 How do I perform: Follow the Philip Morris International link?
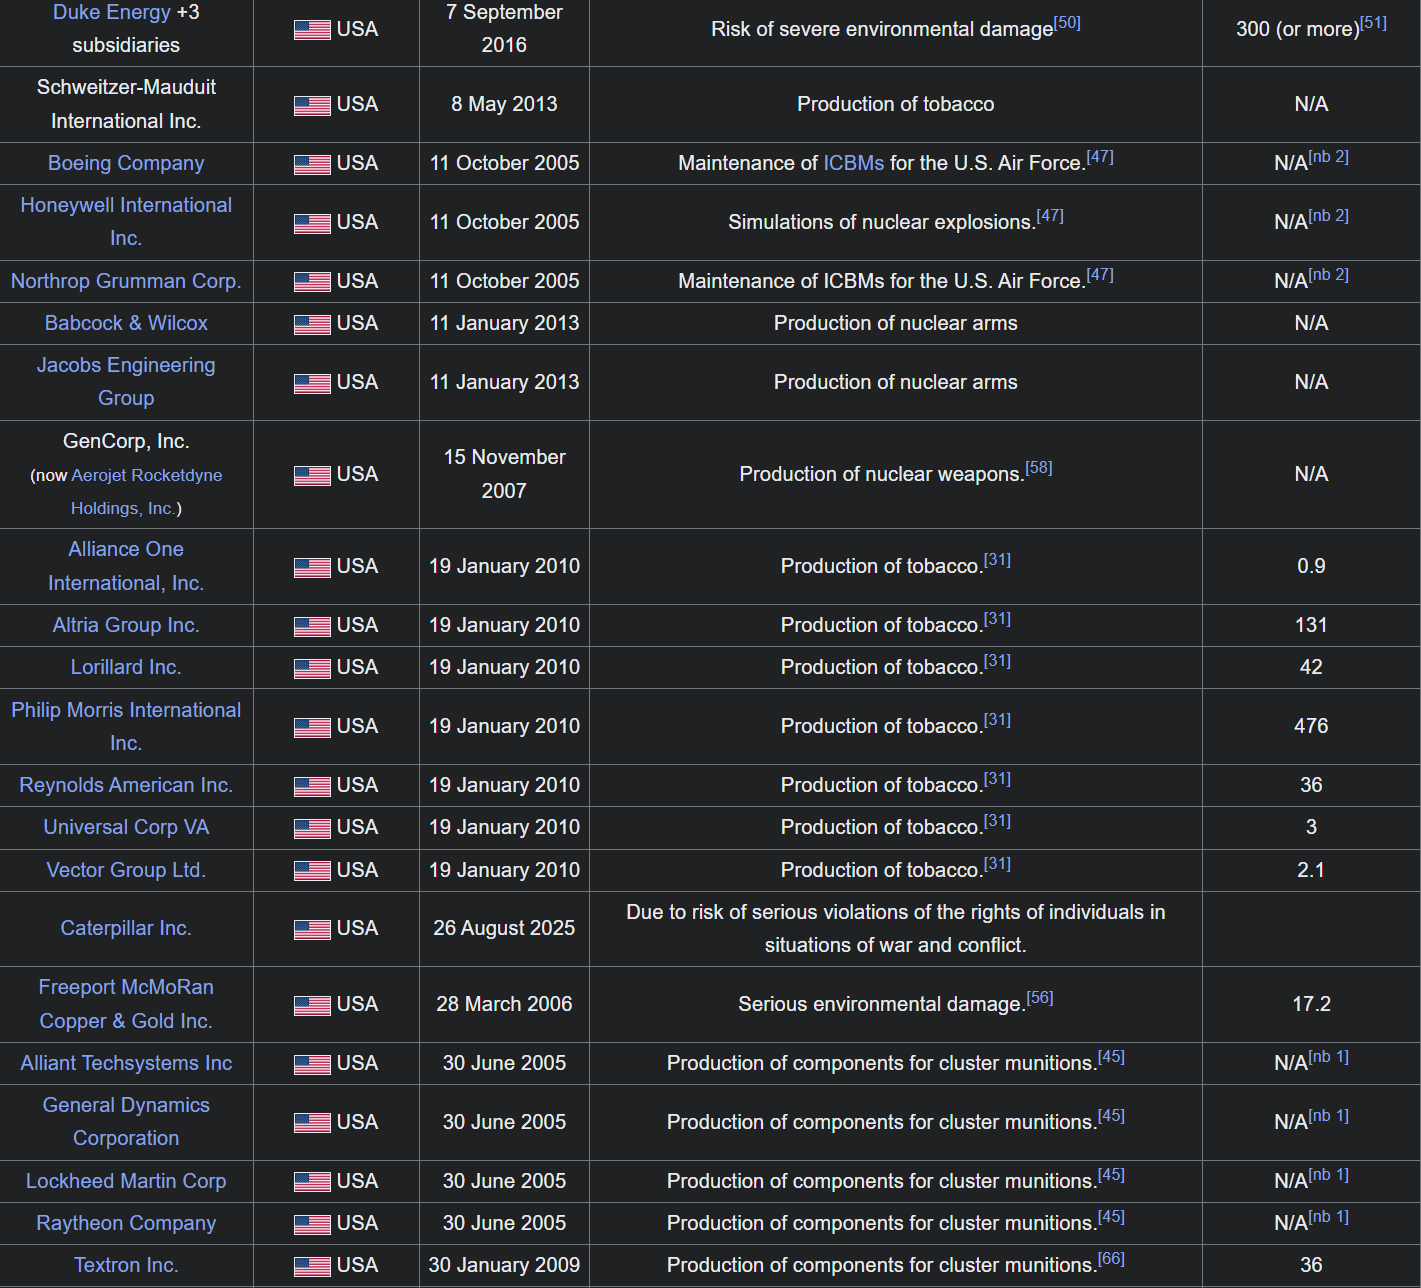pyautogui.click(x=126, y=726)
